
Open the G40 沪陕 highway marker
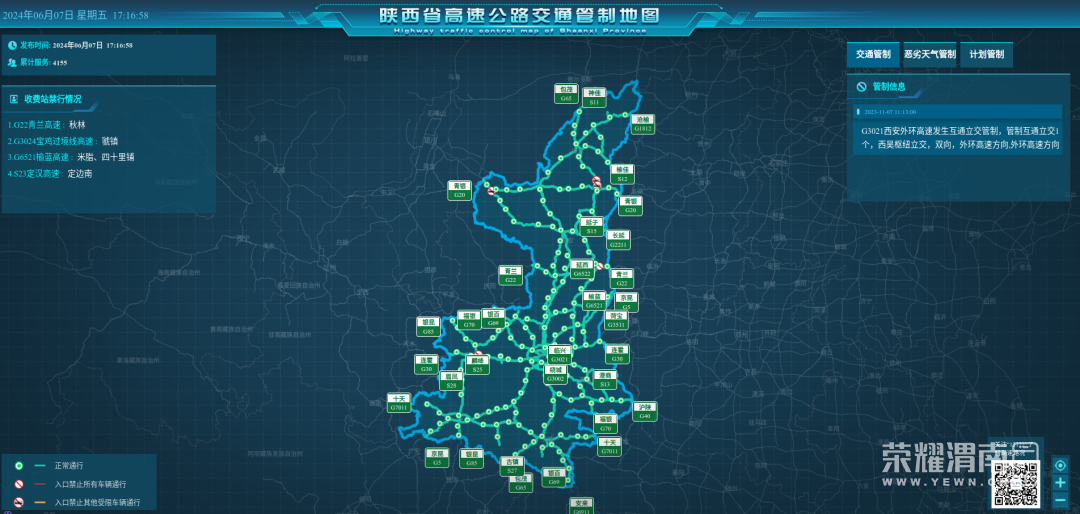pyautogui.click(x=645, y=411)
